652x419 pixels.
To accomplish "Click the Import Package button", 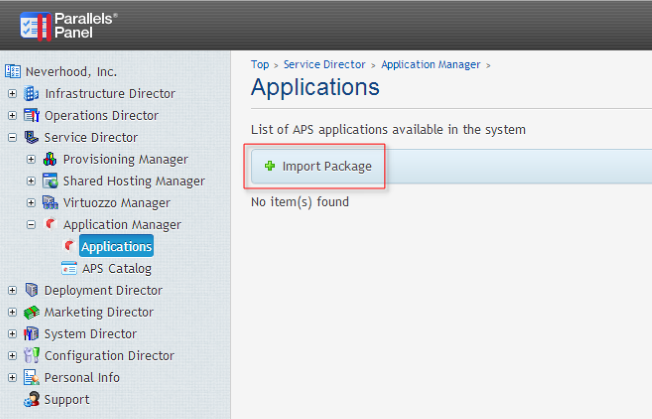I will coord(318,166).
